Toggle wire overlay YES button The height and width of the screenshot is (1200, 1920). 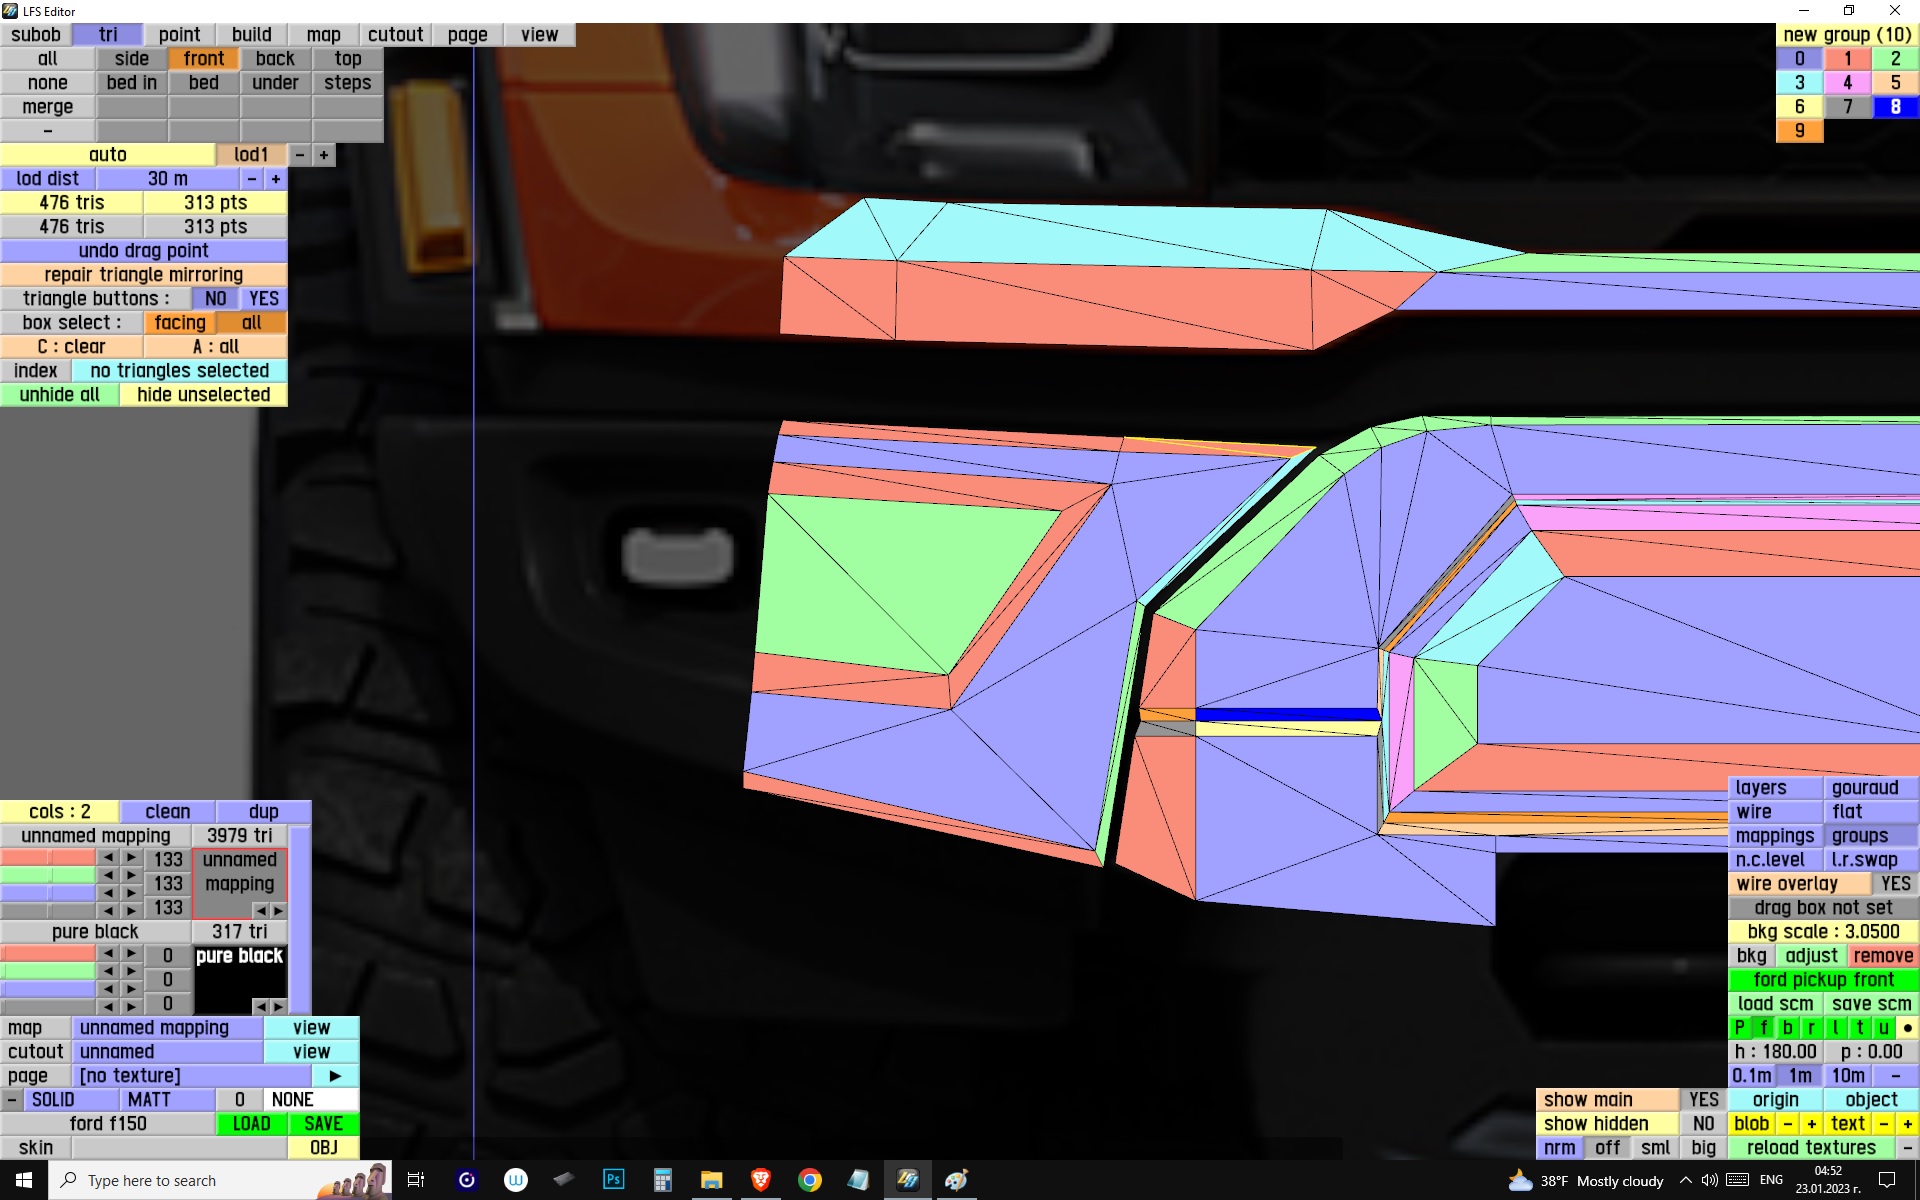pos(1894,884)
